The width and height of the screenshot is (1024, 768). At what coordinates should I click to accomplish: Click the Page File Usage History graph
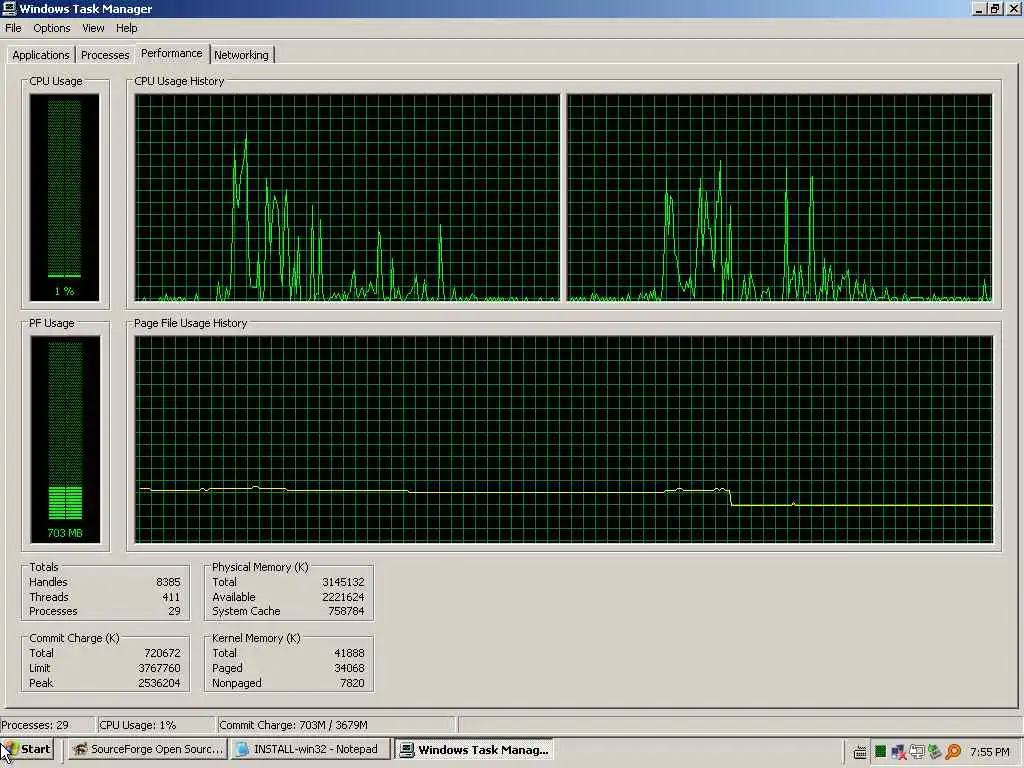click(x=564, y=440)
